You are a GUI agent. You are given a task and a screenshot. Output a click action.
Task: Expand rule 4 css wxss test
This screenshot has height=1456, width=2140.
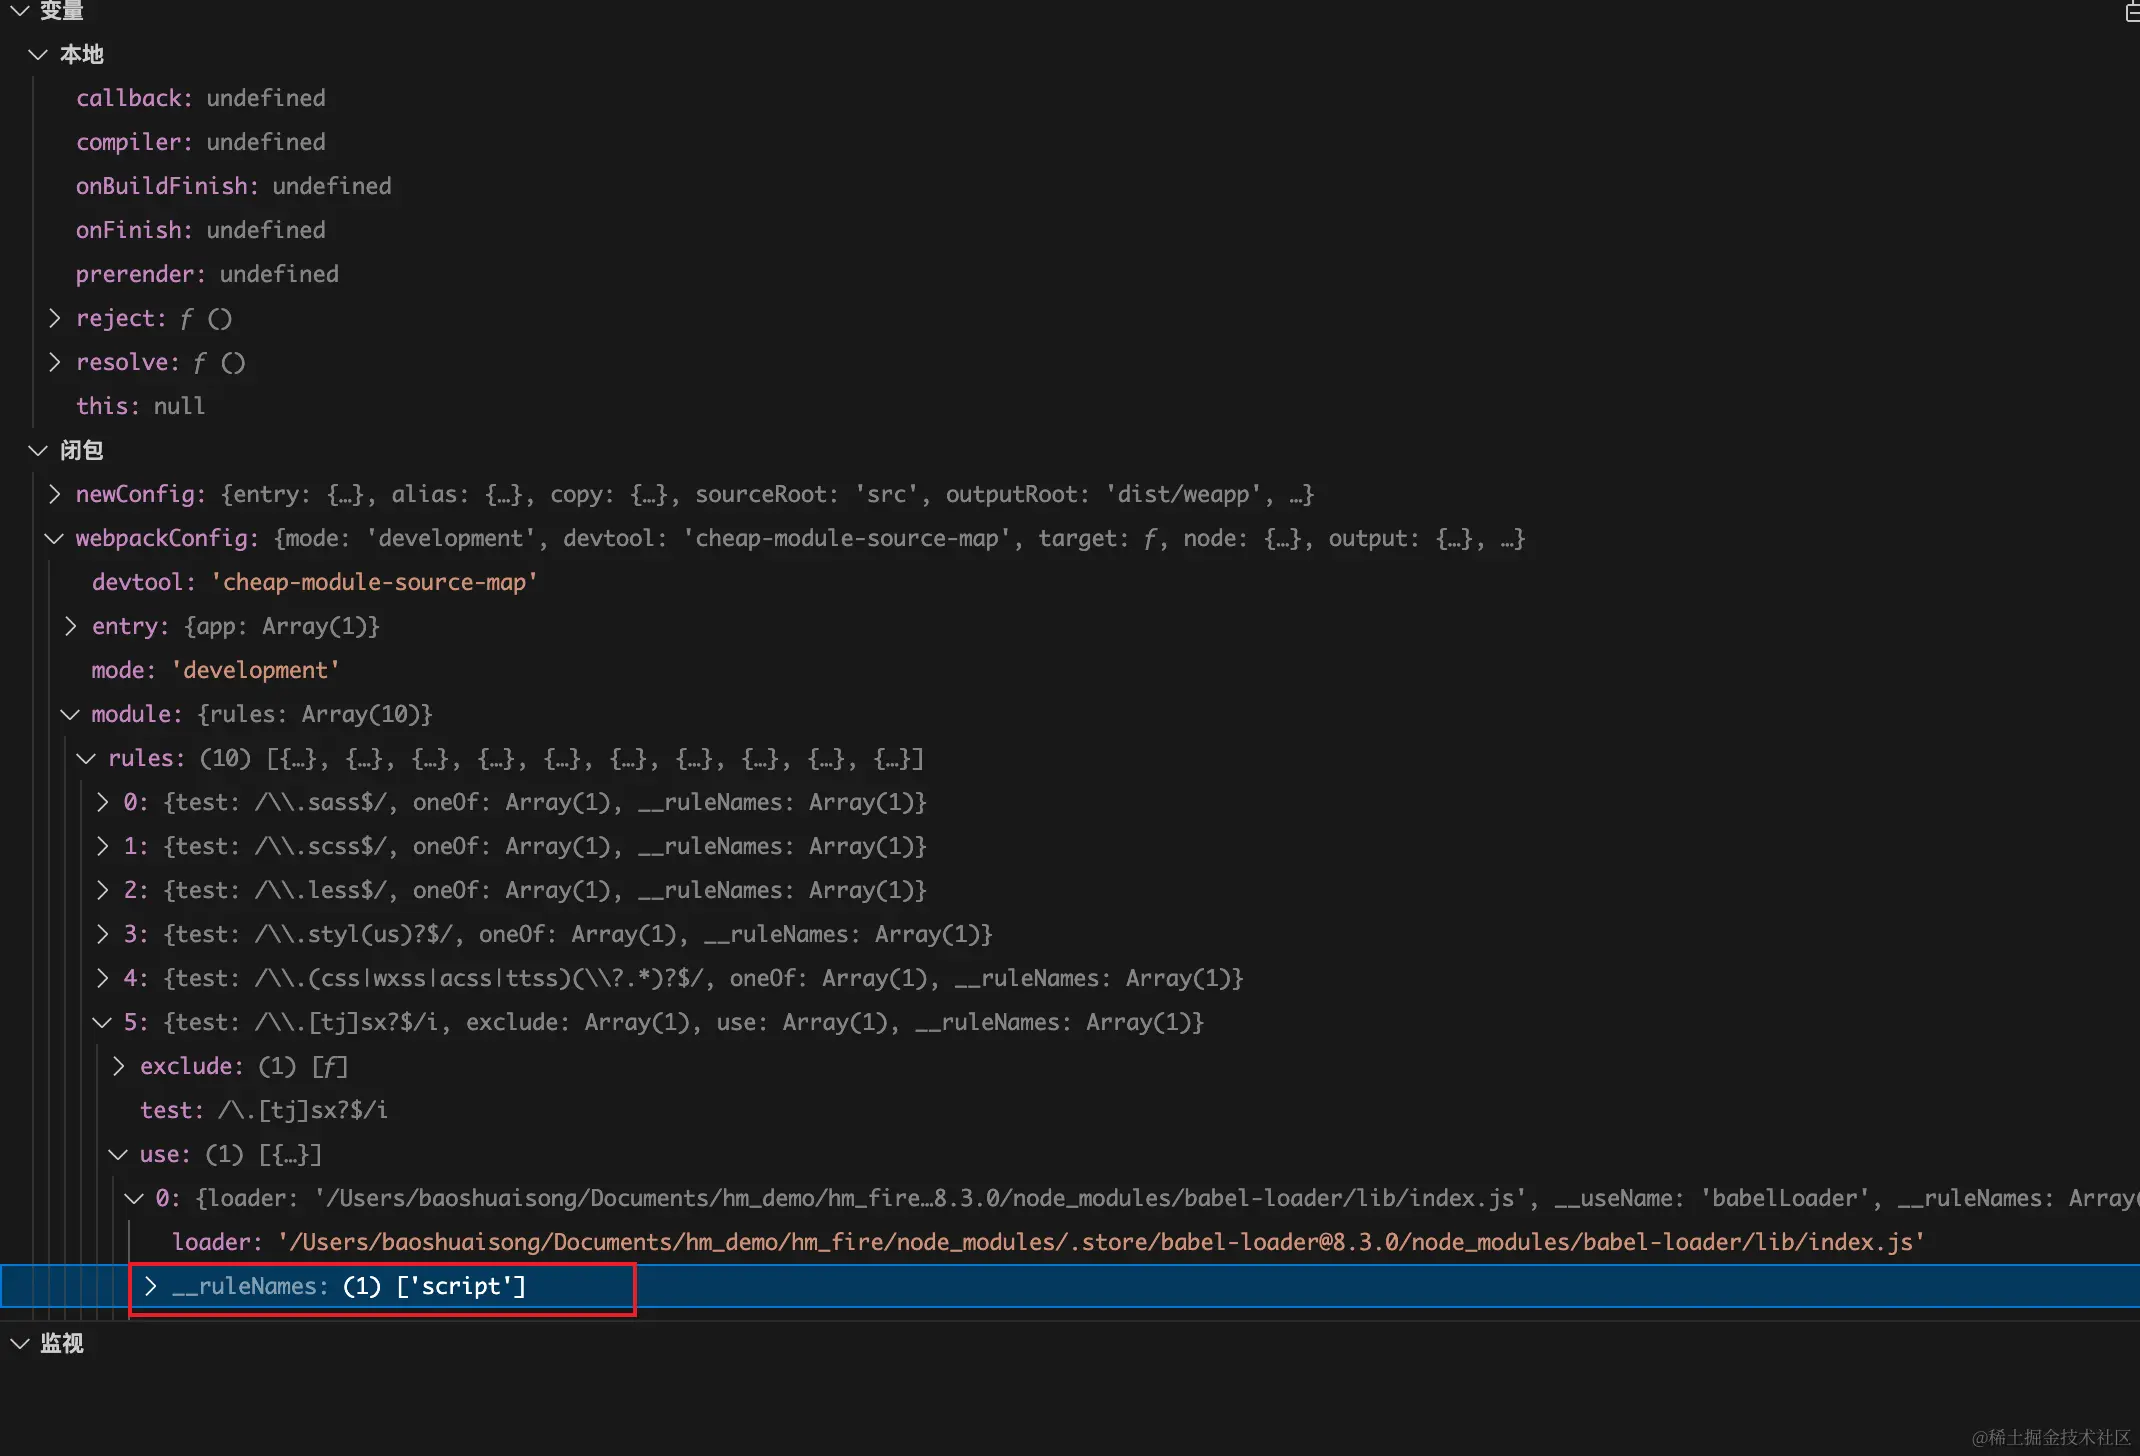point(103,979)
